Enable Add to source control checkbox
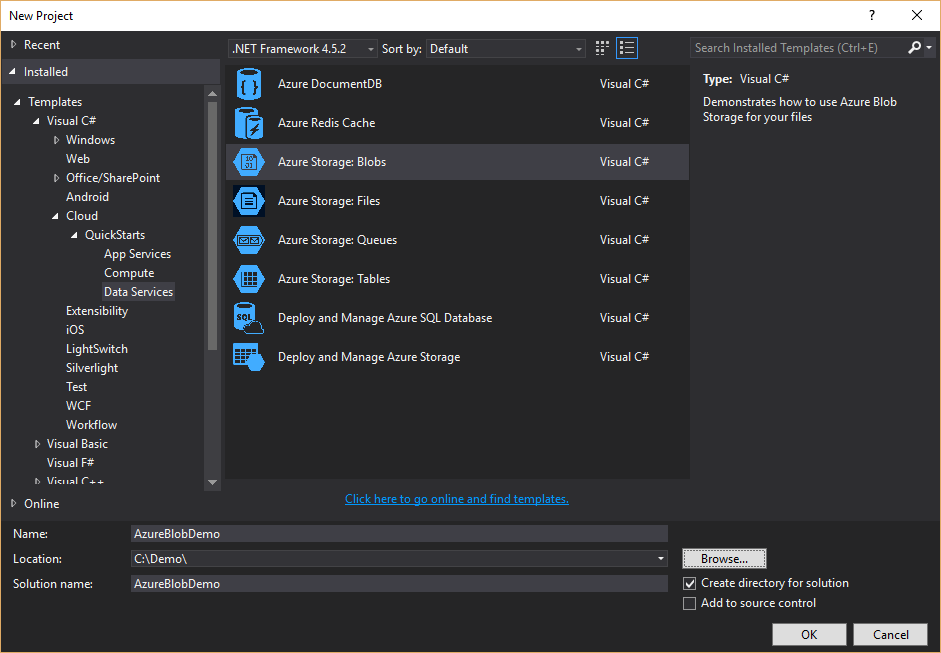 pyautogui.click(x=689, y=603)
